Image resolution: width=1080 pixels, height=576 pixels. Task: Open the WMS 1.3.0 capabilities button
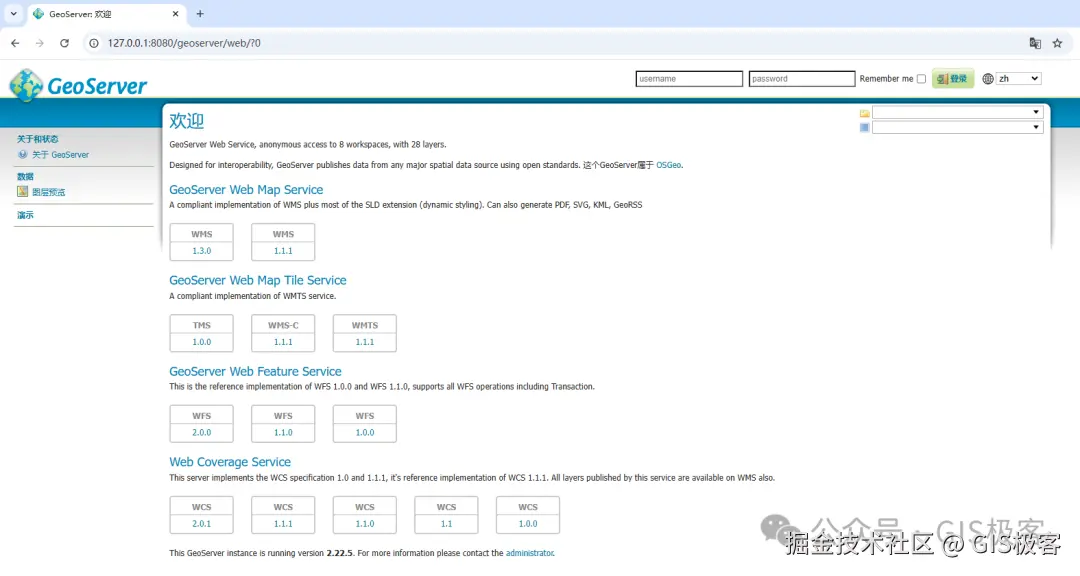coord(202,242)
